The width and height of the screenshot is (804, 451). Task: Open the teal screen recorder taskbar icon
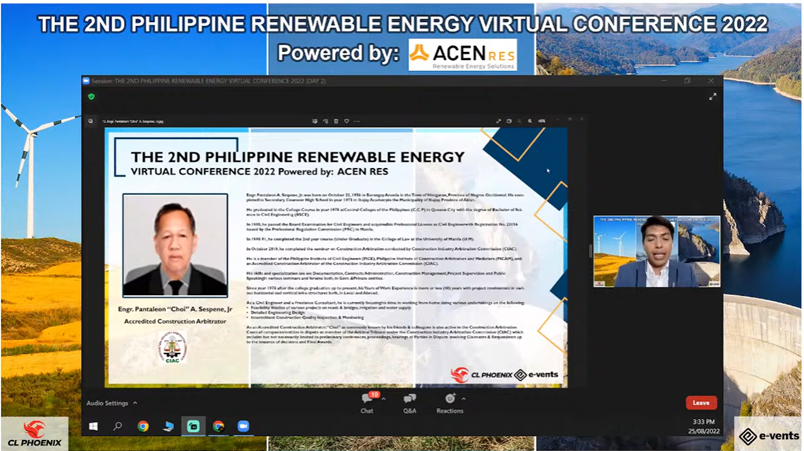pos(193,426)
